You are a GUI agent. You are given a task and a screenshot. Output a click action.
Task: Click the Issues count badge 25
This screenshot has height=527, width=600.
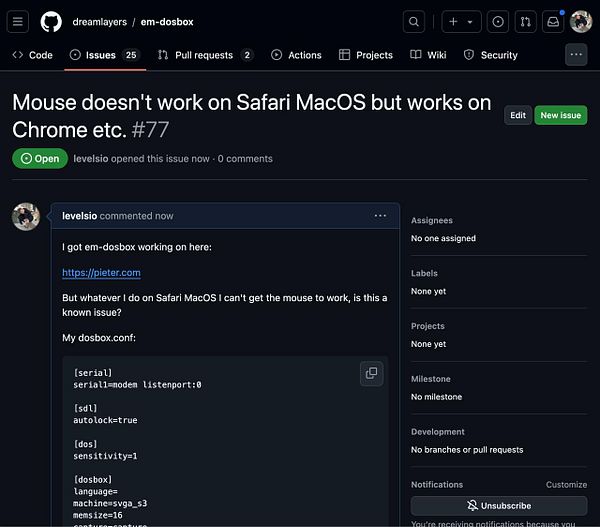point(131,55)
